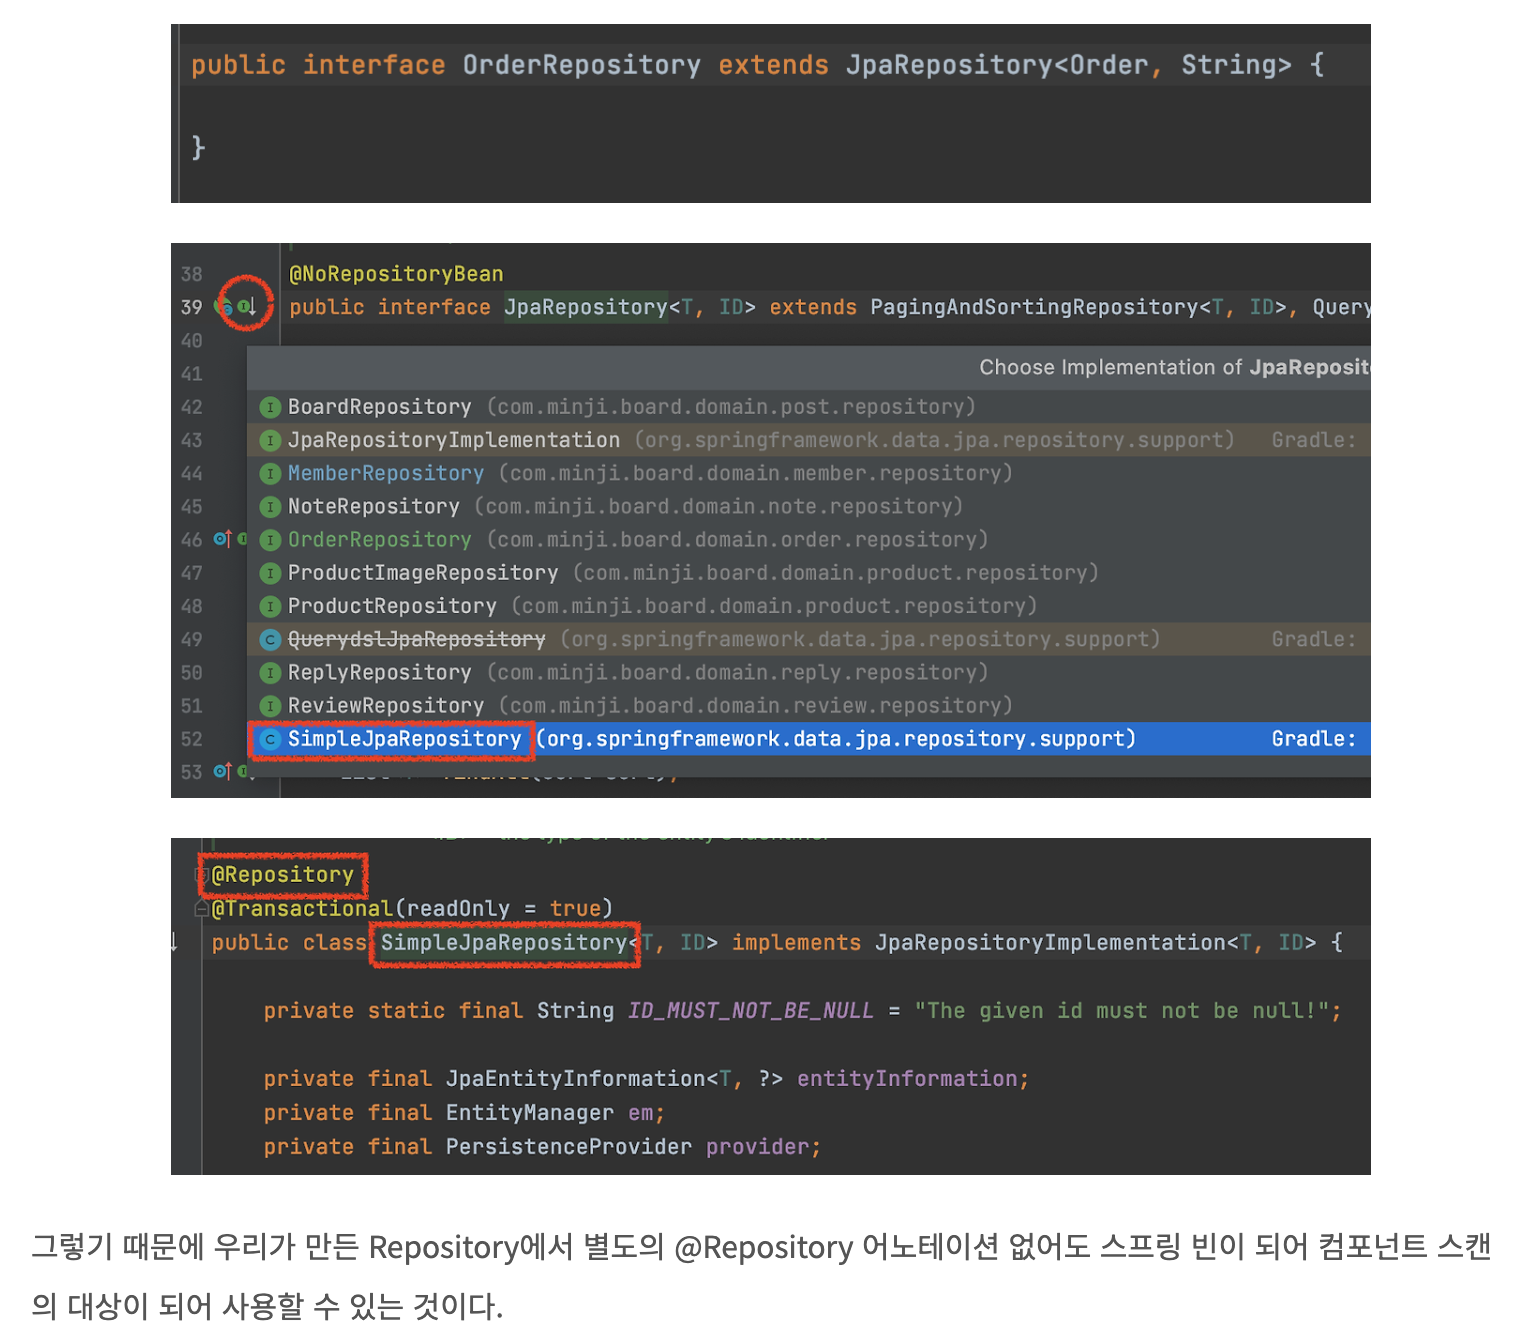Click the class icon beside SimpleJpaRepository
The width and height of the screenshot is (1528, 1342).
[x=270, y=739]
